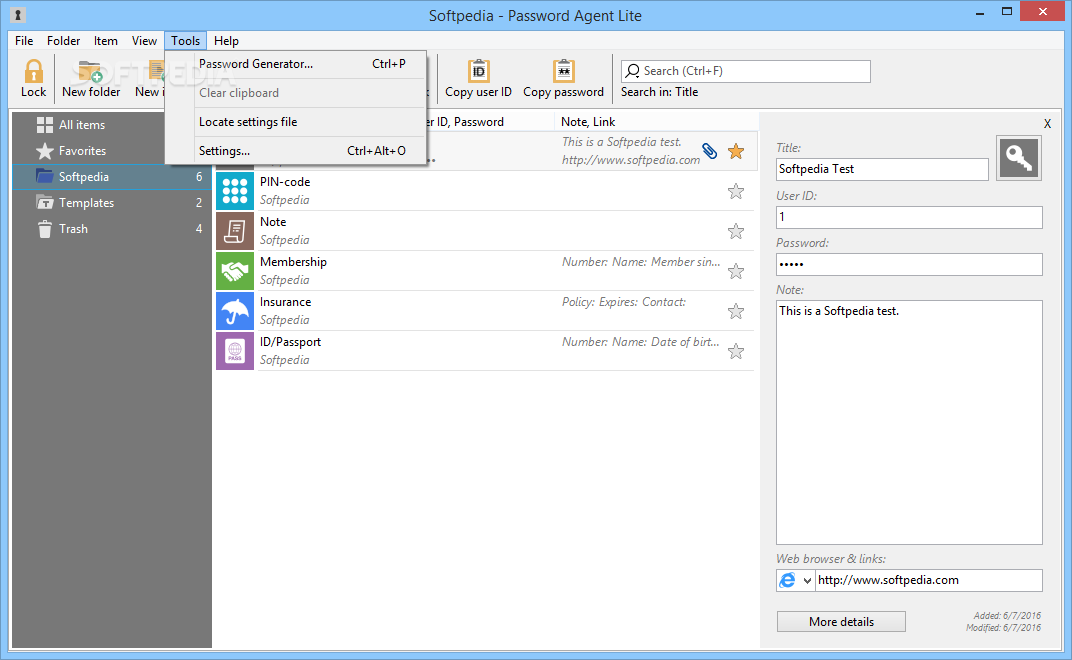Screen dimensions: 1072x660
Task: Click the Password field
Action: point(909,264)
